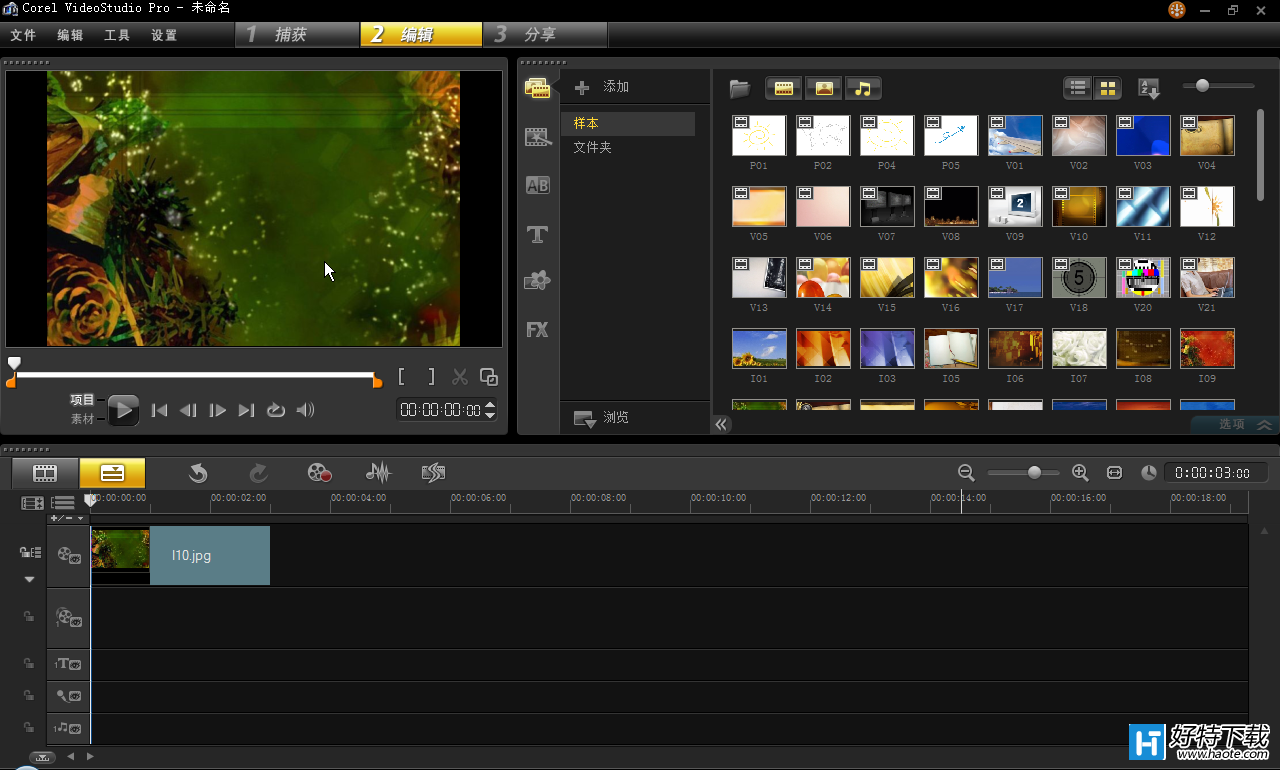The width and height of the screenshot is (1280, 770).
Task: Sort library clips with the AZ icon
Action: click(1149, 89)
